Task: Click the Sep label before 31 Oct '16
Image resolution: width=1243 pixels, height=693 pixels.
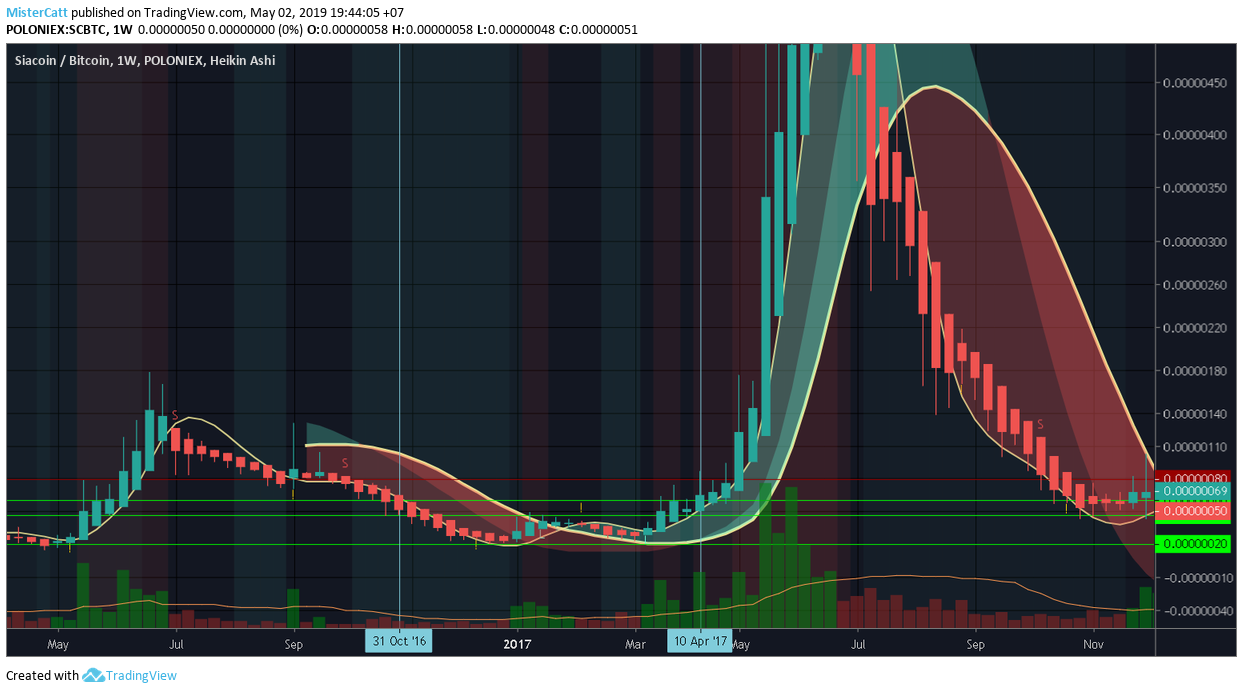Action: pos(293,645)
